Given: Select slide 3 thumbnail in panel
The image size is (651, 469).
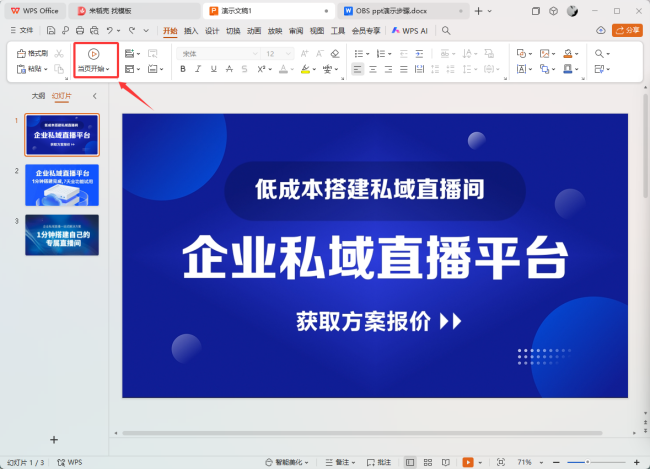Looking at the screenshot, I should coord(62,234).
